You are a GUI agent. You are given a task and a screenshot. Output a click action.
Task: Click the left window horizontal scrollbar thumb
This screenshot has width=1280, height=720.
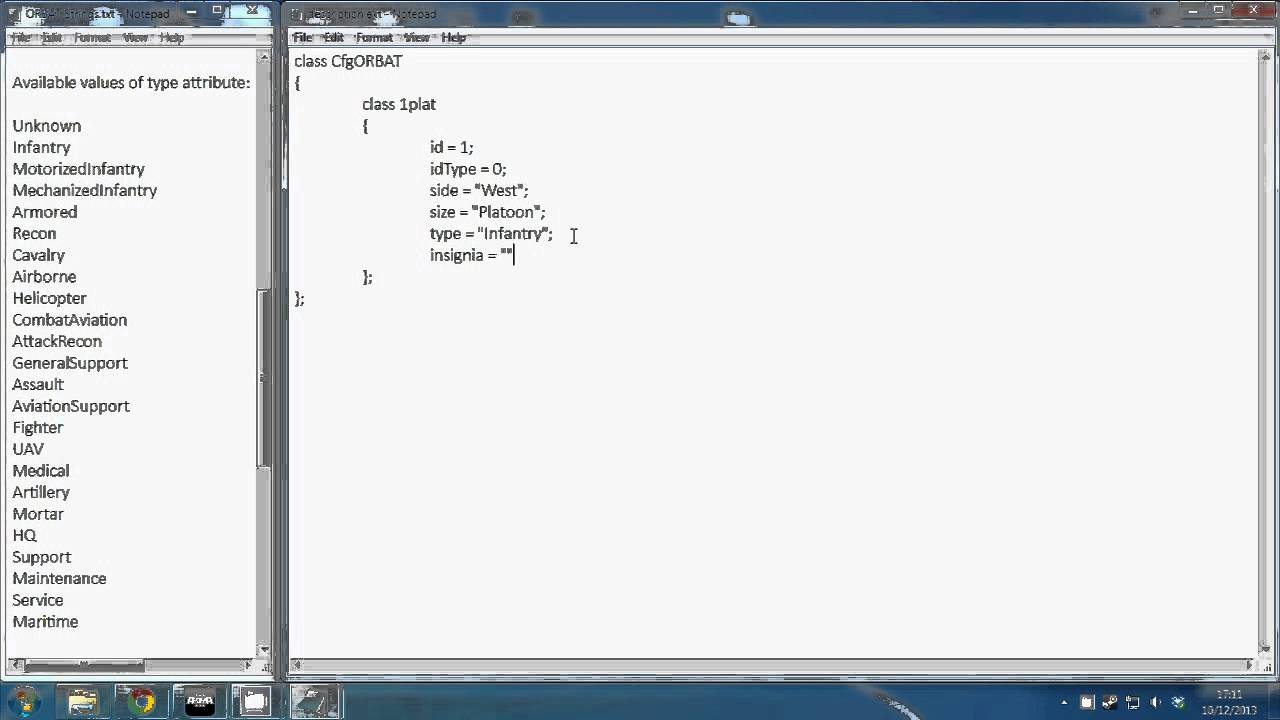click(85, 665)
